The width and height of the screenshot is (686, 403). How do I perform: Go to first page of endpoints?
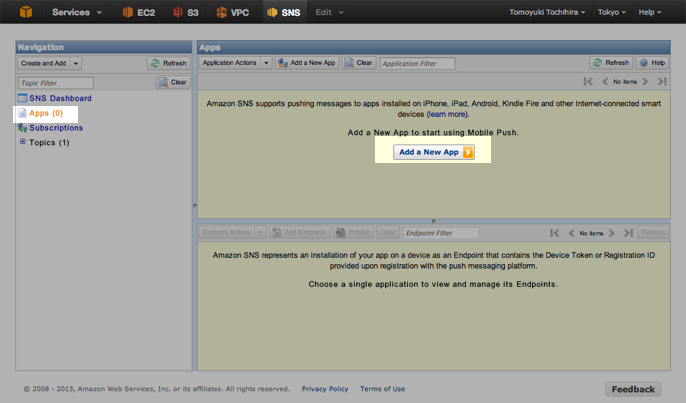click(x=554, y=233)
